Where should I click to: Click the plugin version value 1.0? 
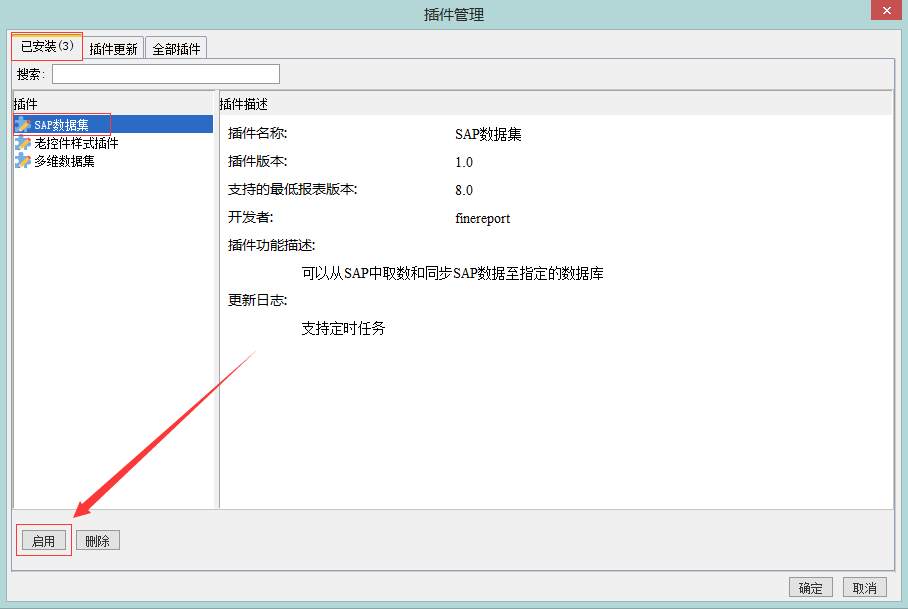pyautogui.click(x=464, y=162)
